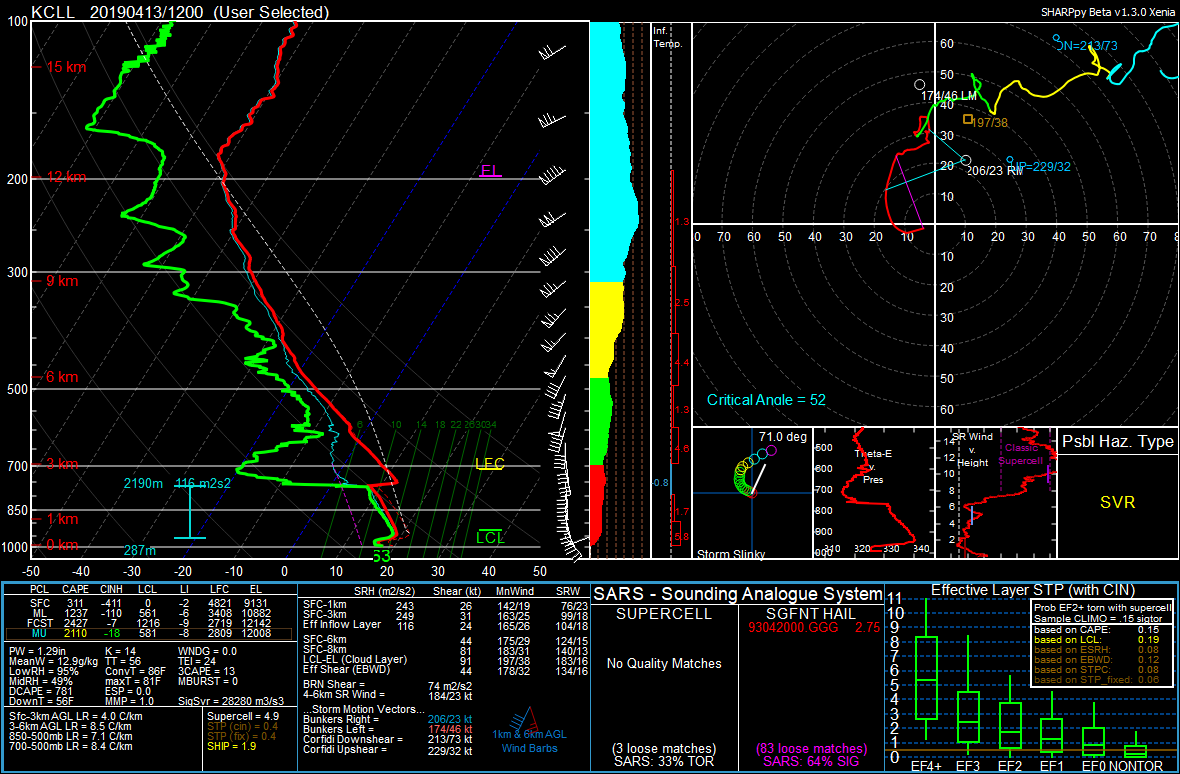This screenshot has height=774, width=1180.
Task: Click the Eff Inflow Layer row
Action: point(443,624)
